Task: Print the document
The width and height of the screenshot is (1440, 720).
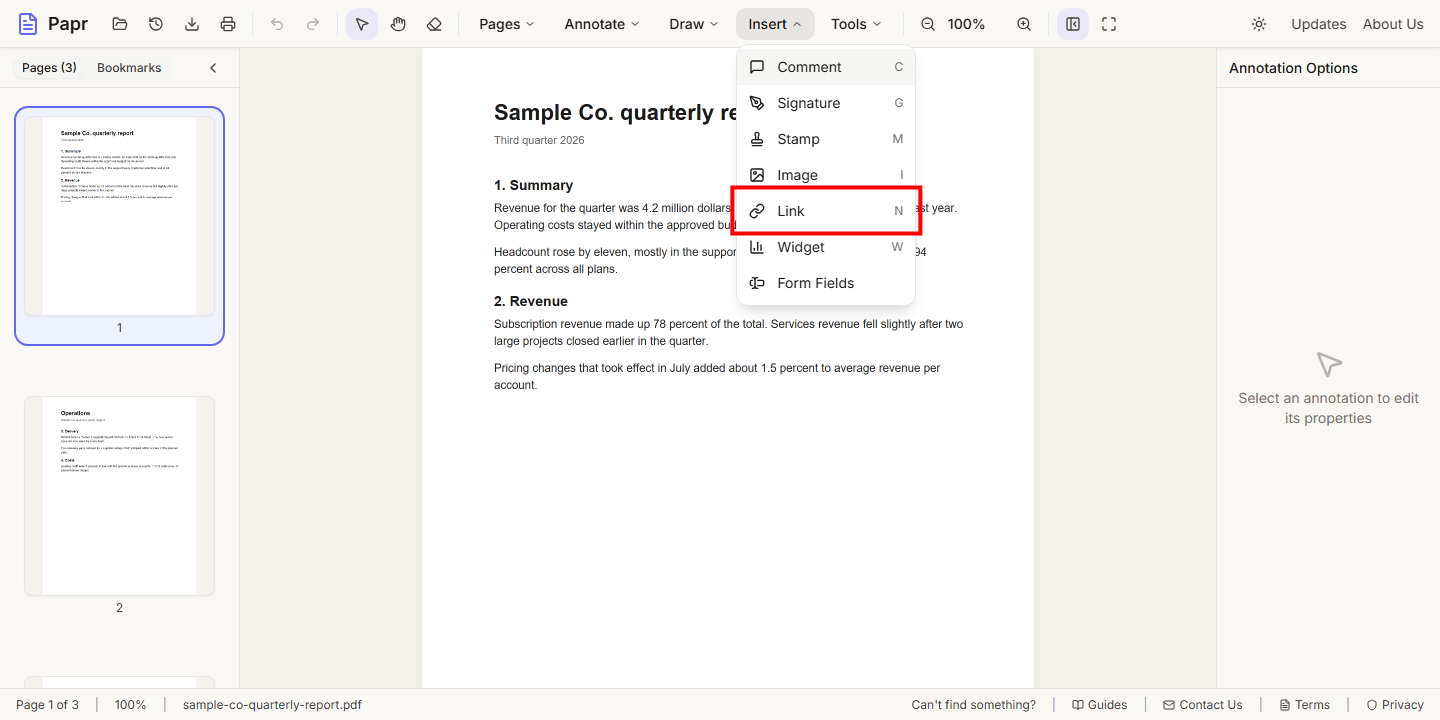Action: pos(228,24)
